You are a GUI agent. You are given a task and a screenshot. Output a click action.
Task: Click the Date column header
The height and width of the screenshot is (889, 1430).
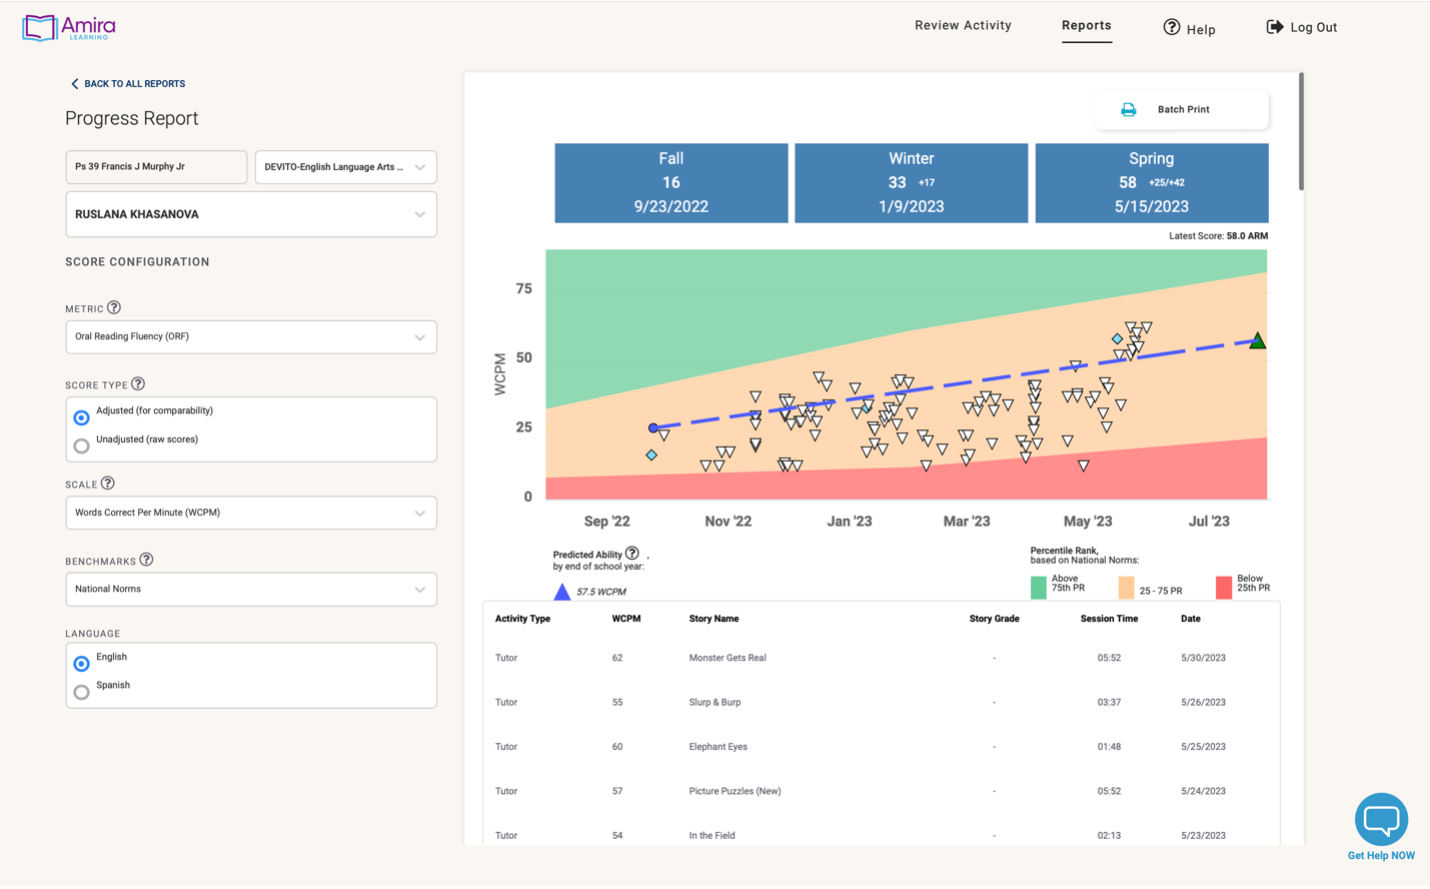tap(1190, 619)
